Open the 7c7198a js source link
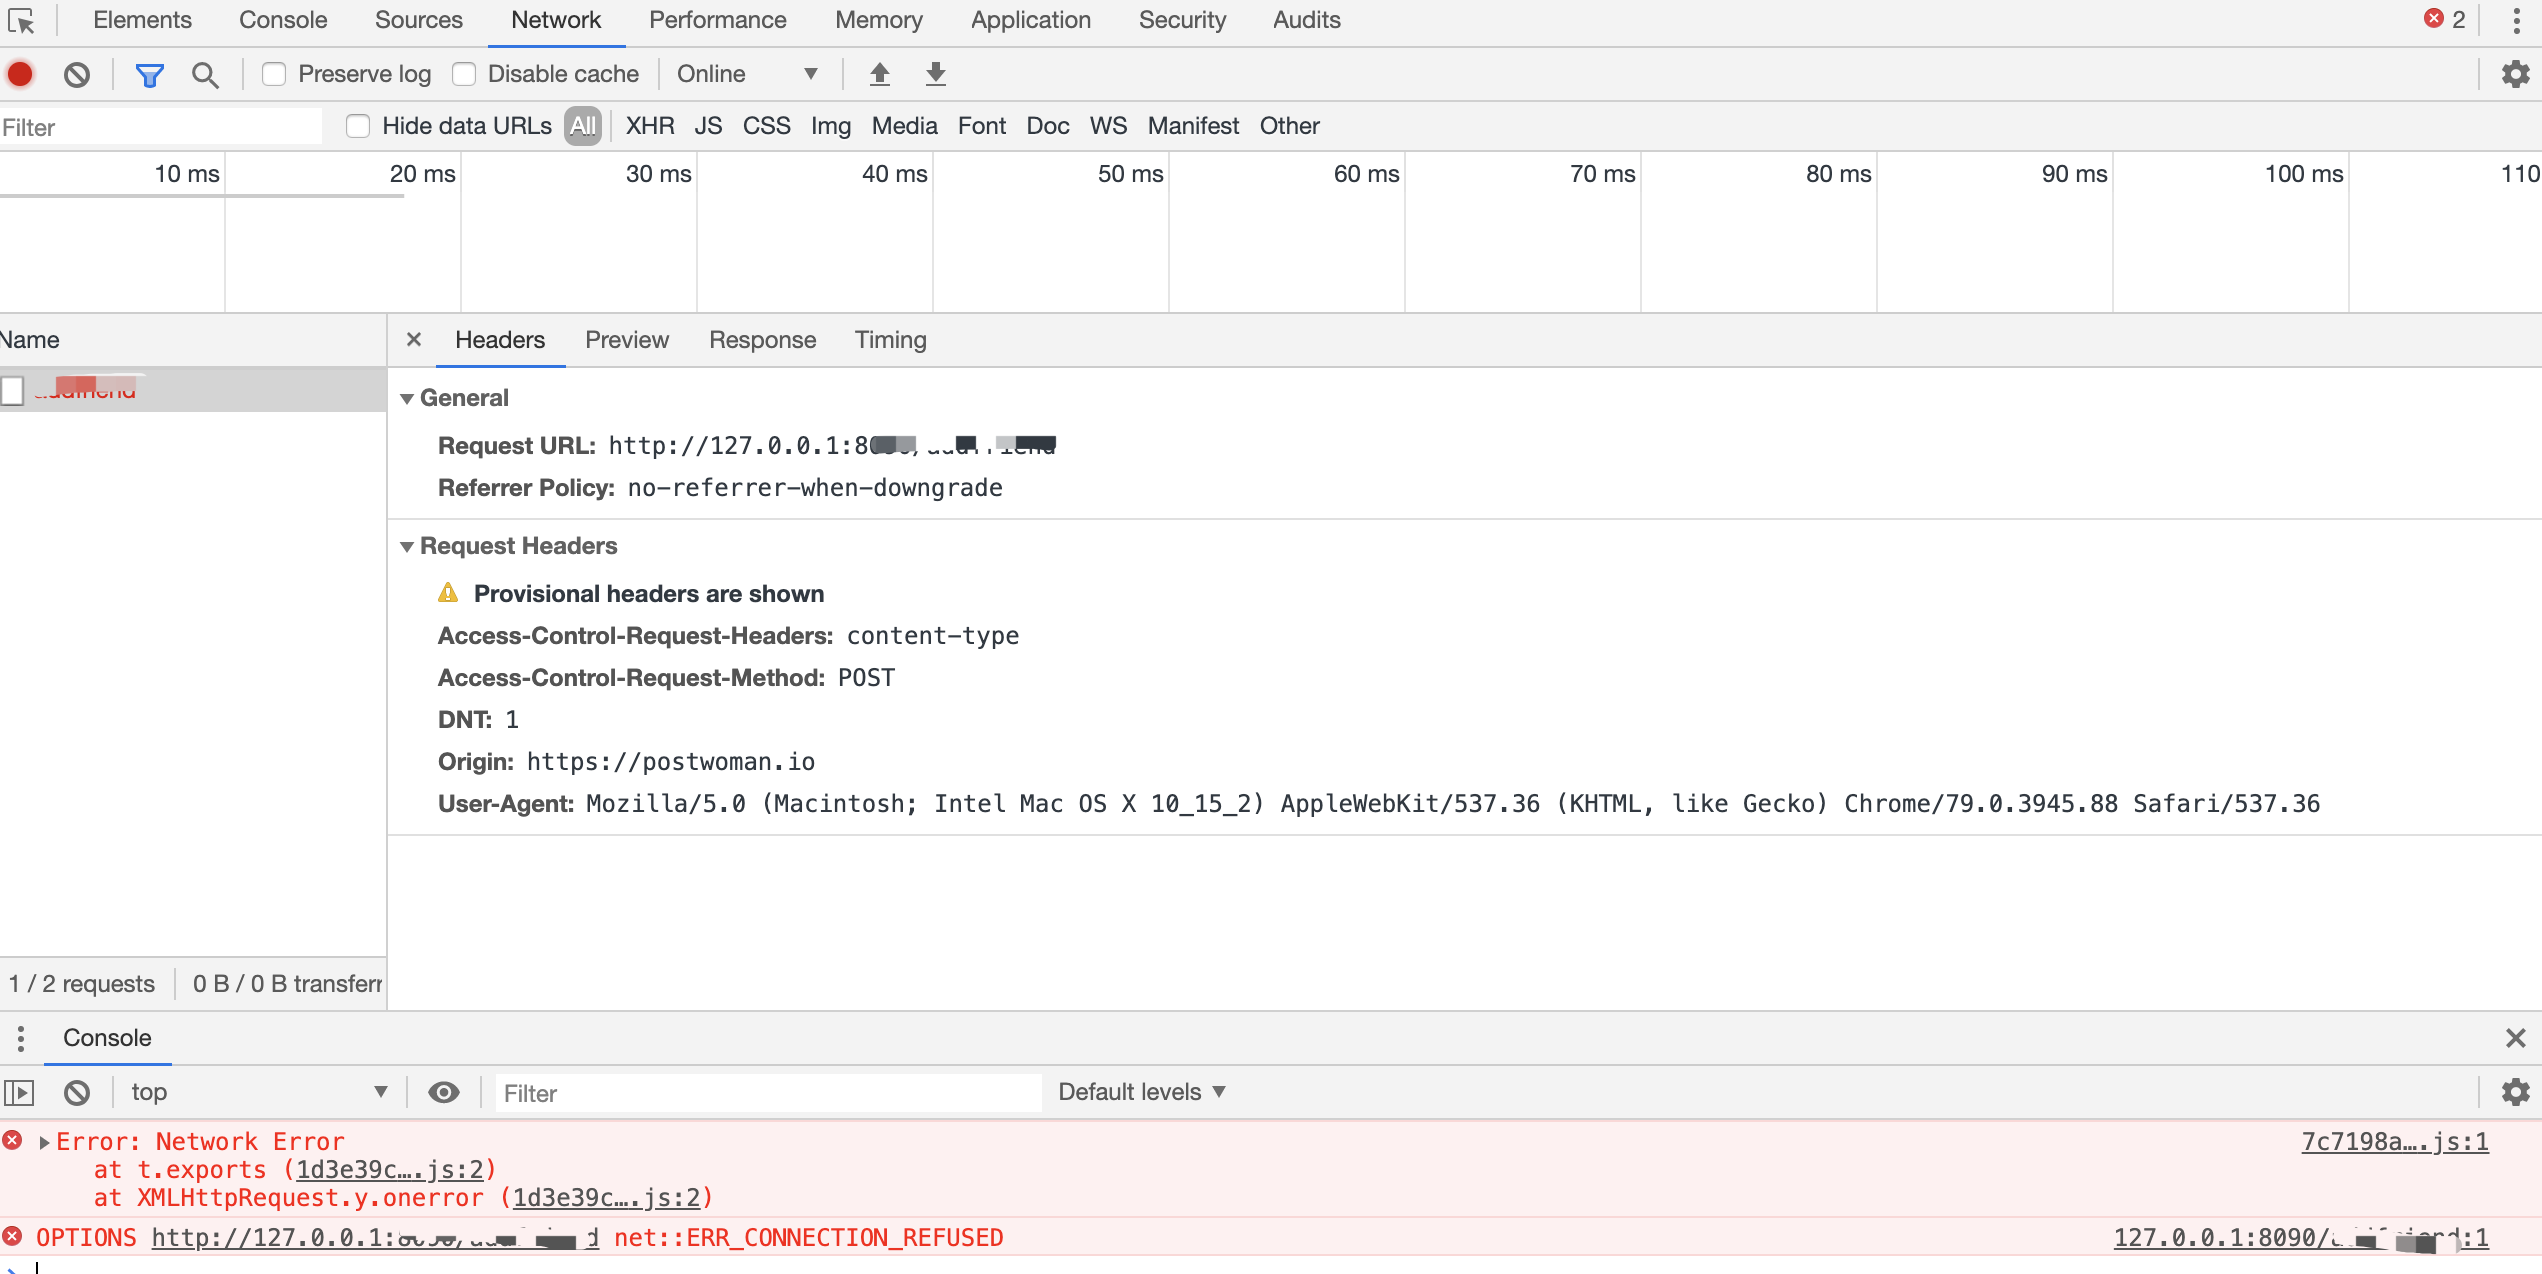 pyautogui.click(x=2394, y=1142)
